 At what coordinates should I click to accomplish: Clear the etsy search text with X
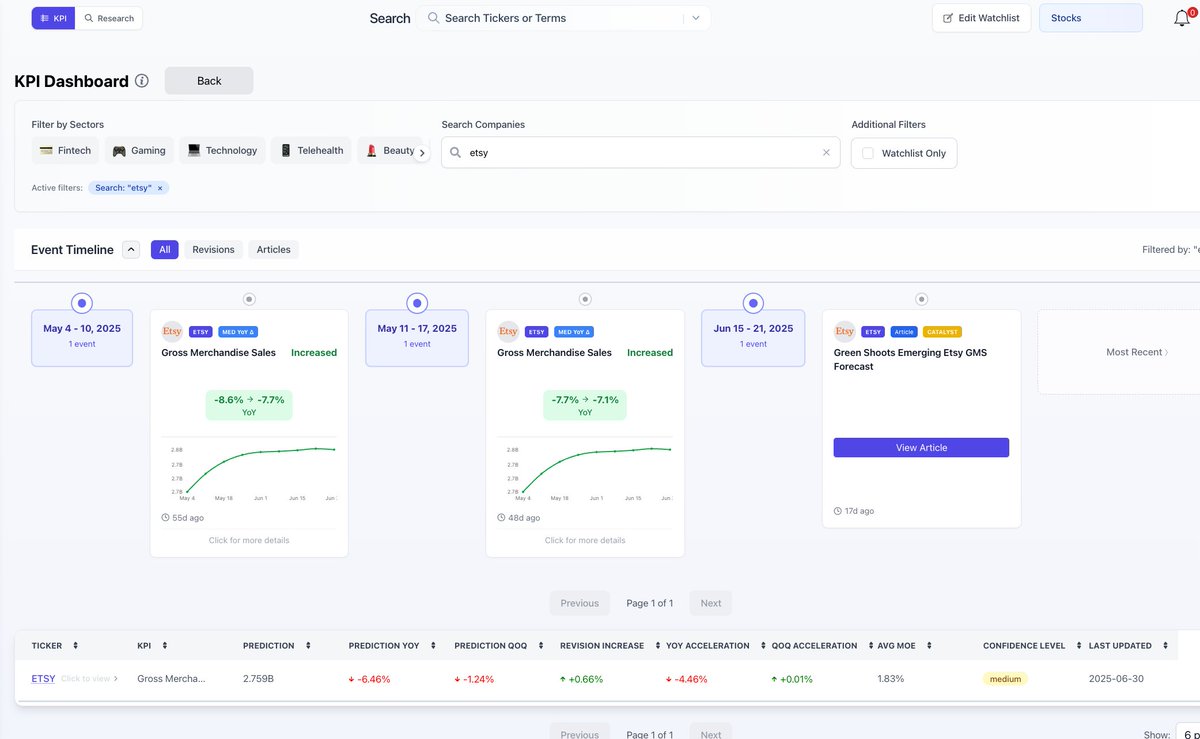(x=826, y=153)
